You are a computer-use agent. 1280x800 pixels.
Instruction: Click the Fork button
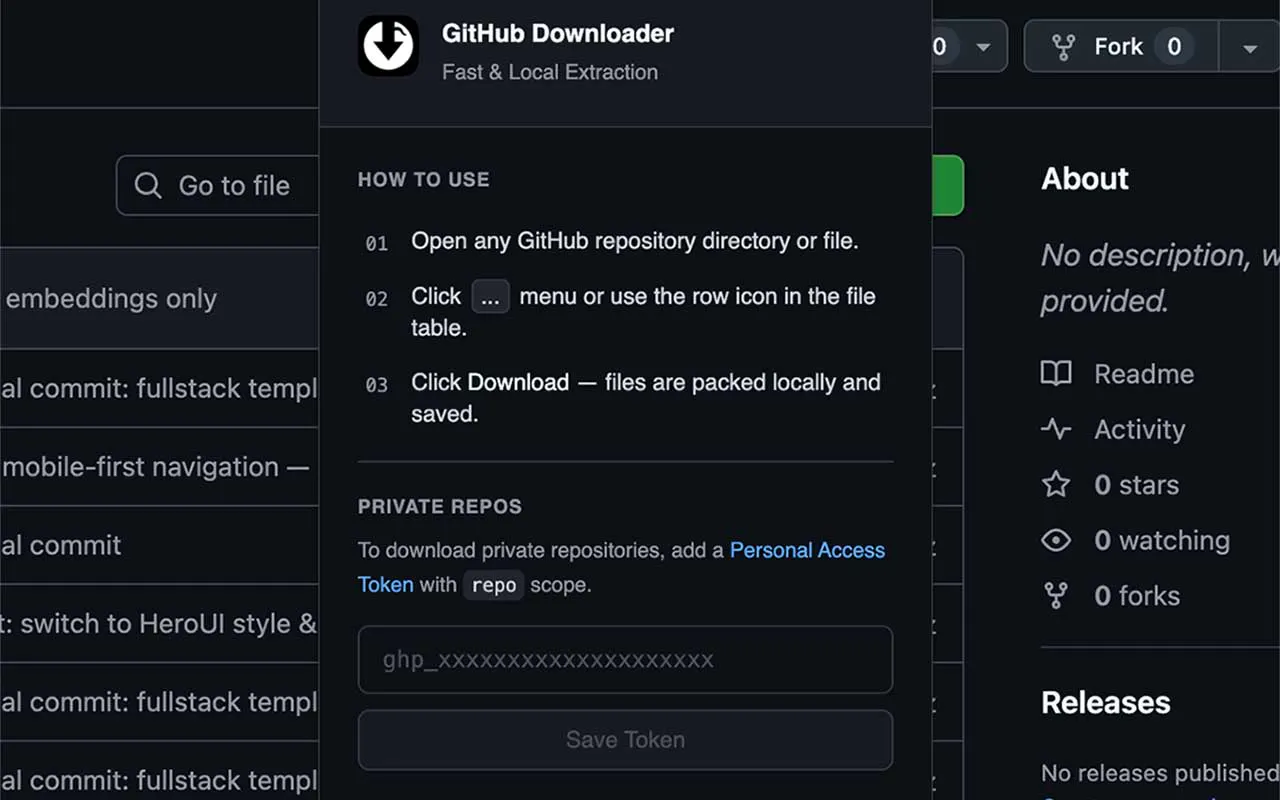(x=1121, y=47)
